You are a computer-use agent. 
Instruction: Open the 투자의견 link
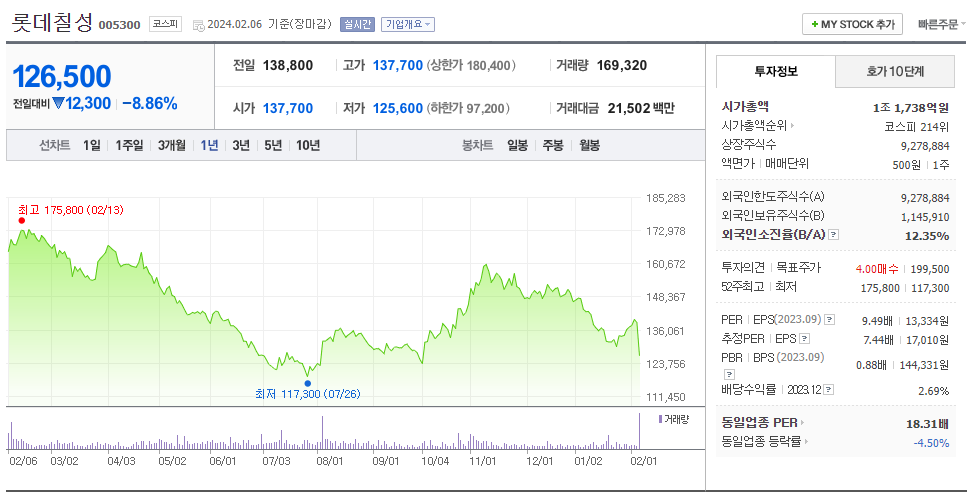(743, 268)
